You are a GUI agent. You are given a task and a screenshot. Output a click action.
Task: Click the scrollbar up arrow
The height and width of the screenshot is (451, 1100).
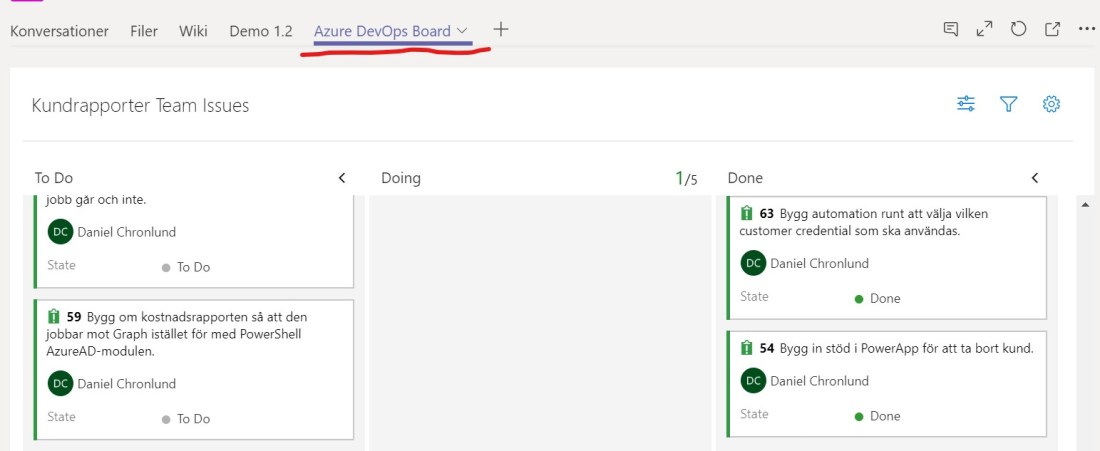[1085, 204]
